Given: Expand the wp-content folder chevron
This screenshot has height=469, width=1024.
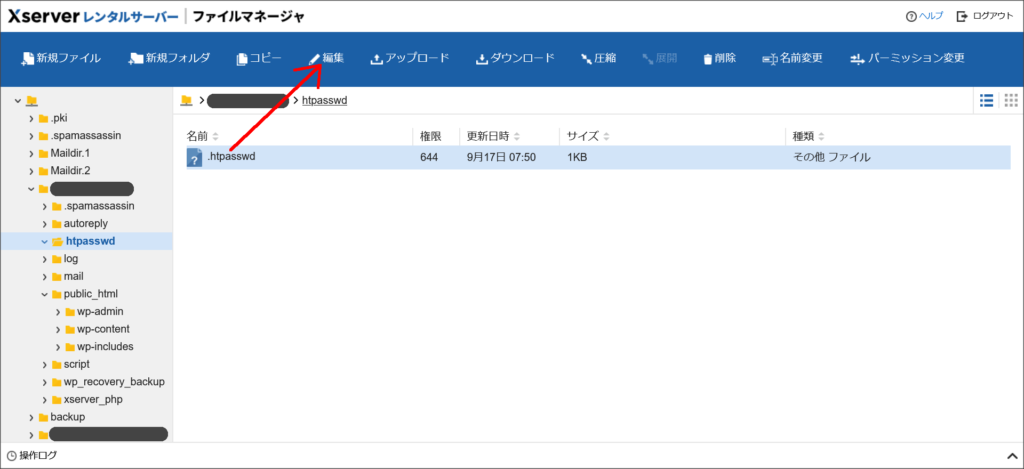Looking at the screenshot, I should tap(58, 329).
